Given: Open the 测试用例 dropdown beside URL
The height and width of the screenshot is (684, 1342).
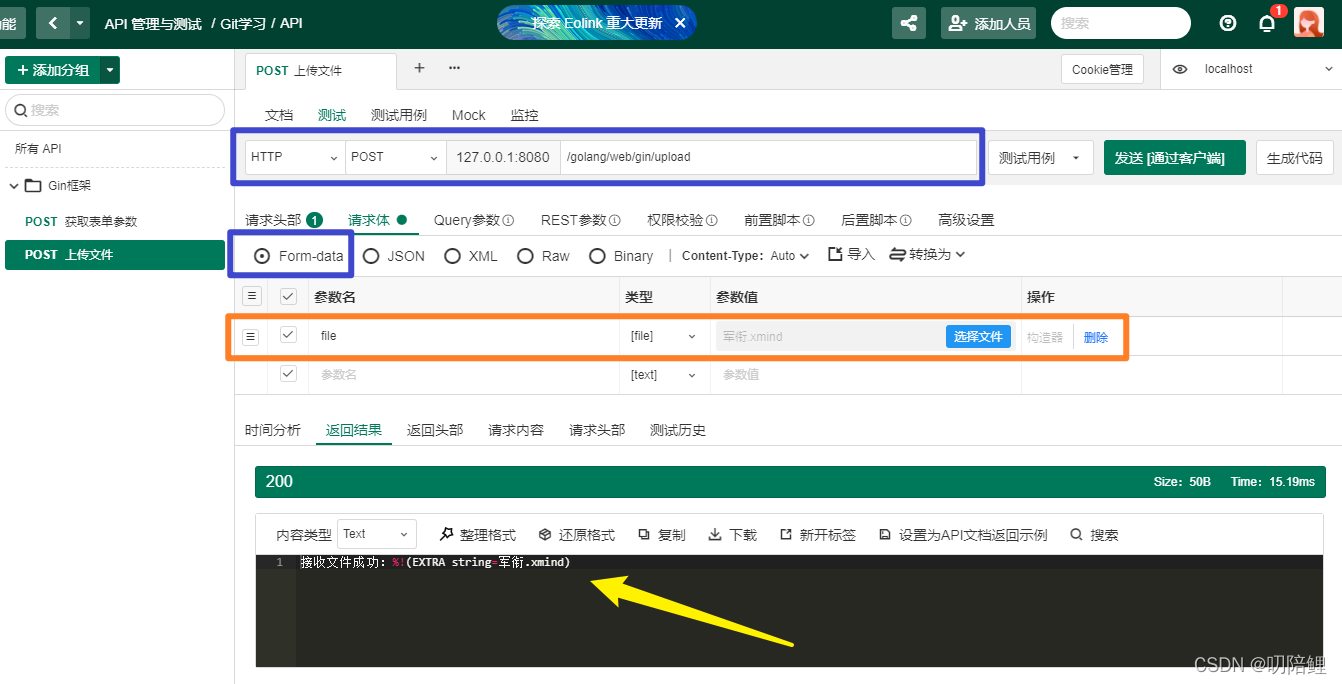Looking at the screenshot, I should [1040, 158].
